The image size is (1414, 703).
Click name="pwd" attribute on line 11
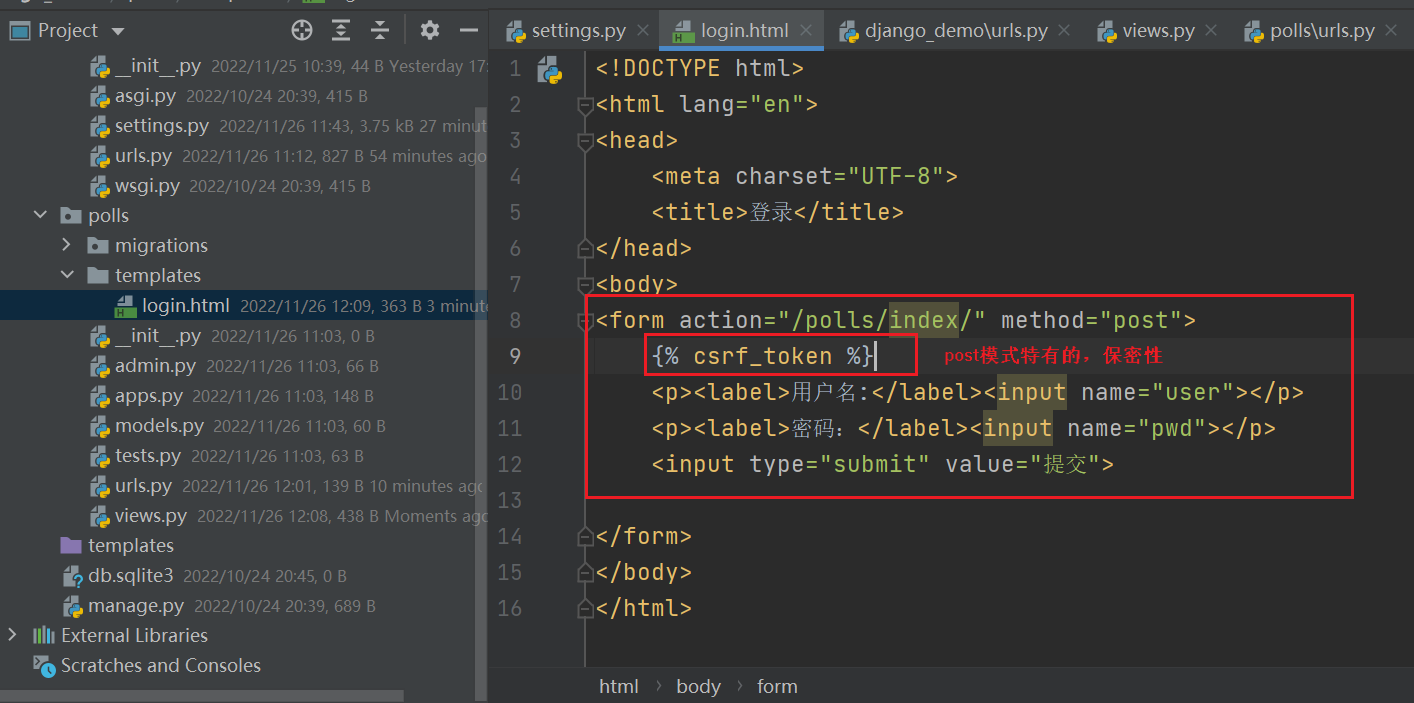1137,429
